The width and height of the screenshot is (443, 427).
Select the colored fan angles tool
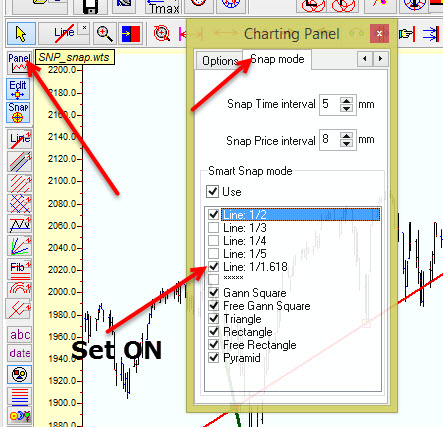click(20, 246)
